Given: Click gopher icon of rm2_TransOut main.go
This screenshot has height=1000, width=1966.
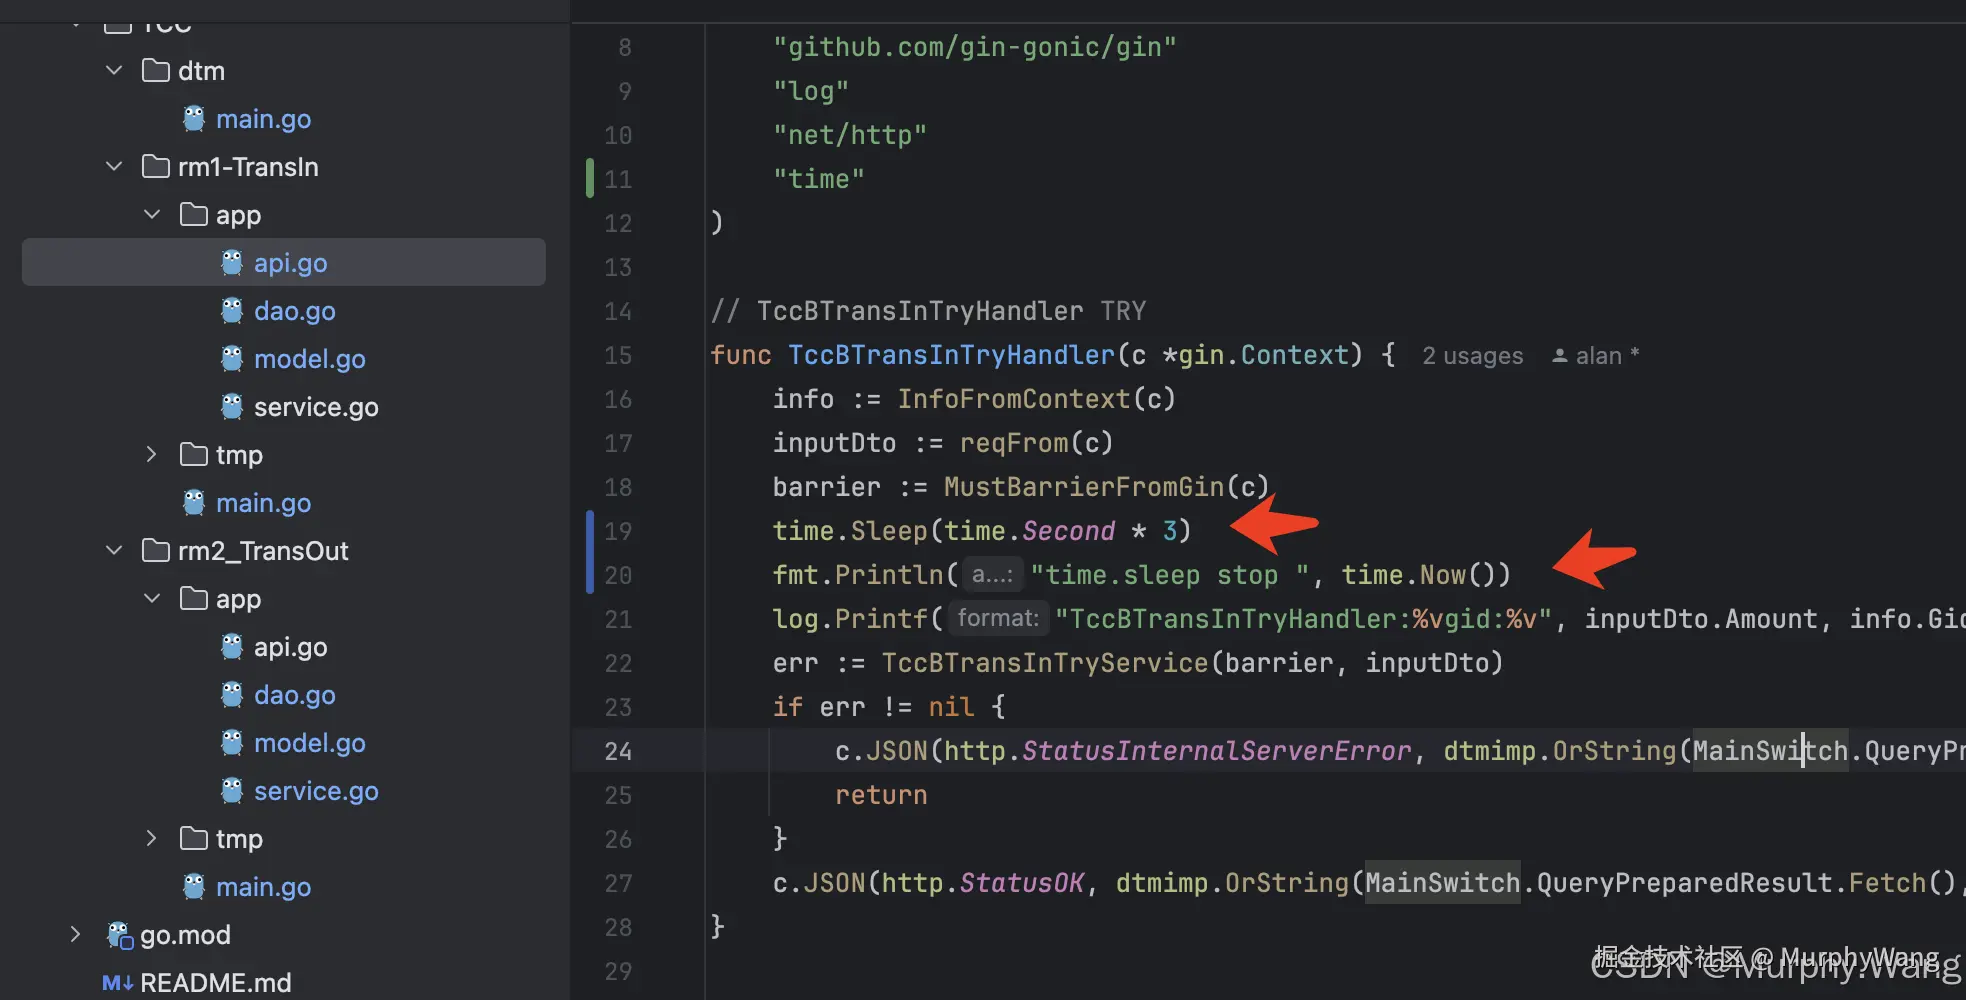Looking at the screenshot, I should point(194,887).
